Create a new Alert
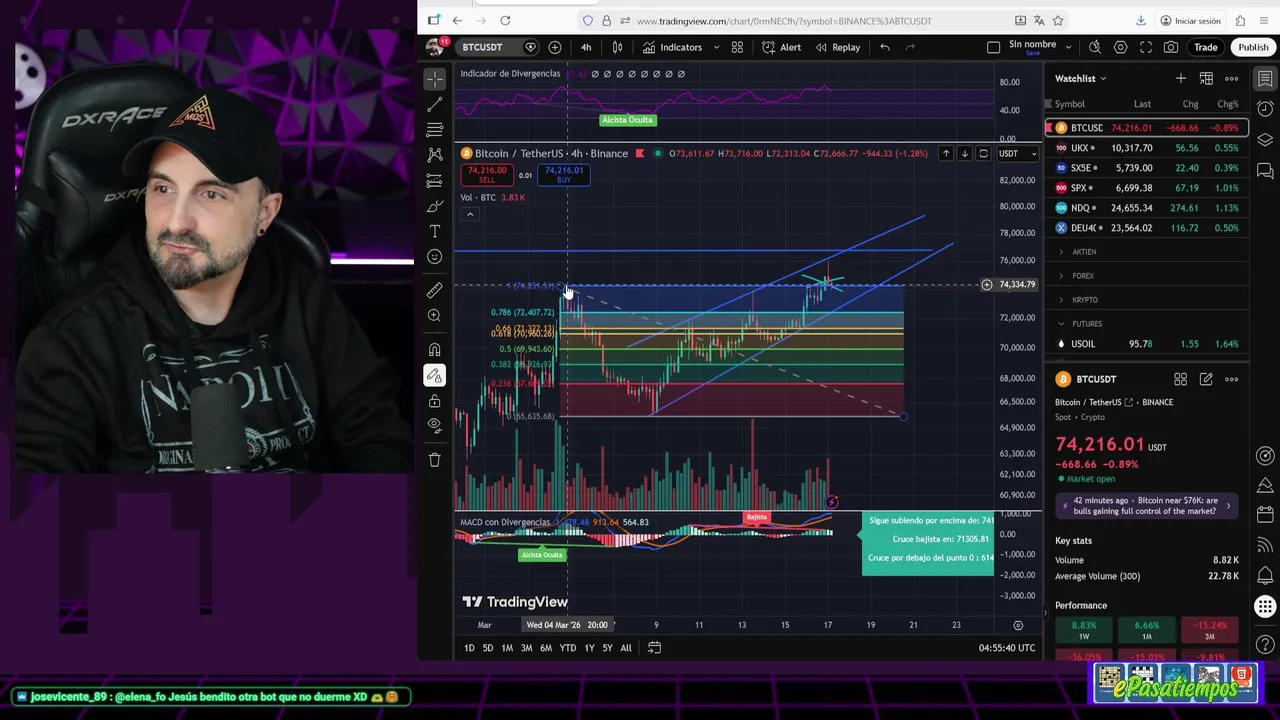Viewport: 1280px width, 720px height. (781, 47)
